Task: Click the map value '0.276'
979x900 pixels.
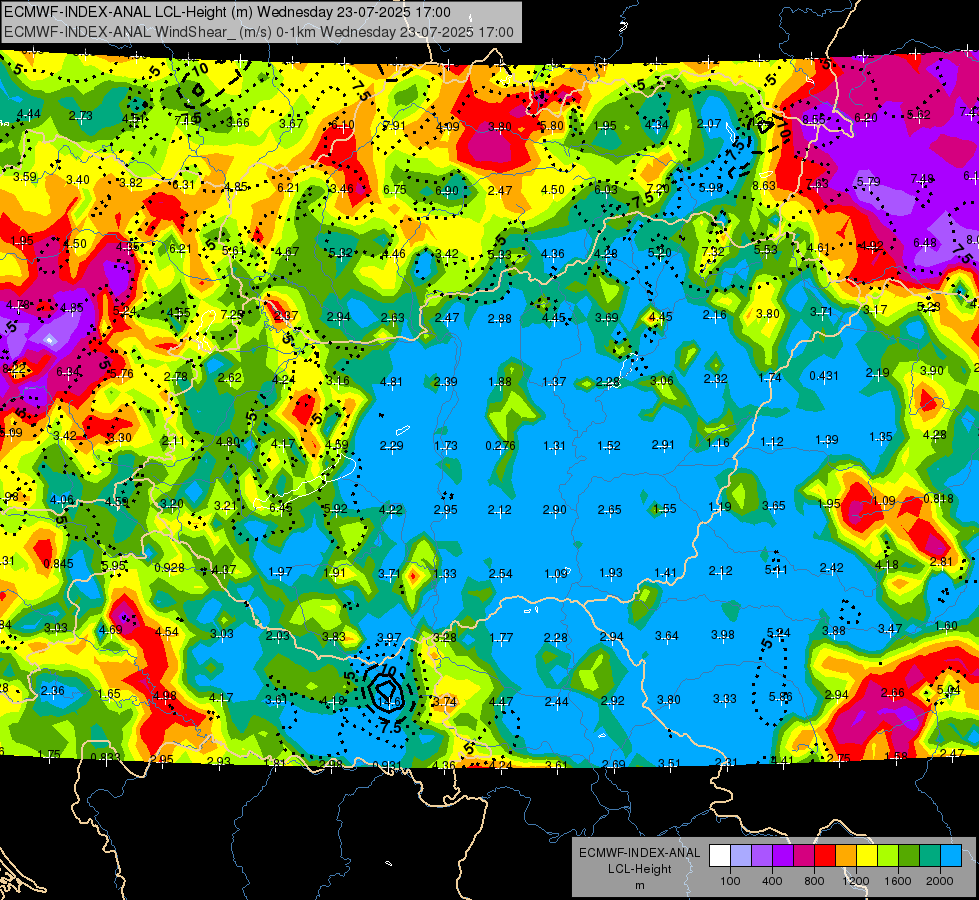Action: [500, 445]
